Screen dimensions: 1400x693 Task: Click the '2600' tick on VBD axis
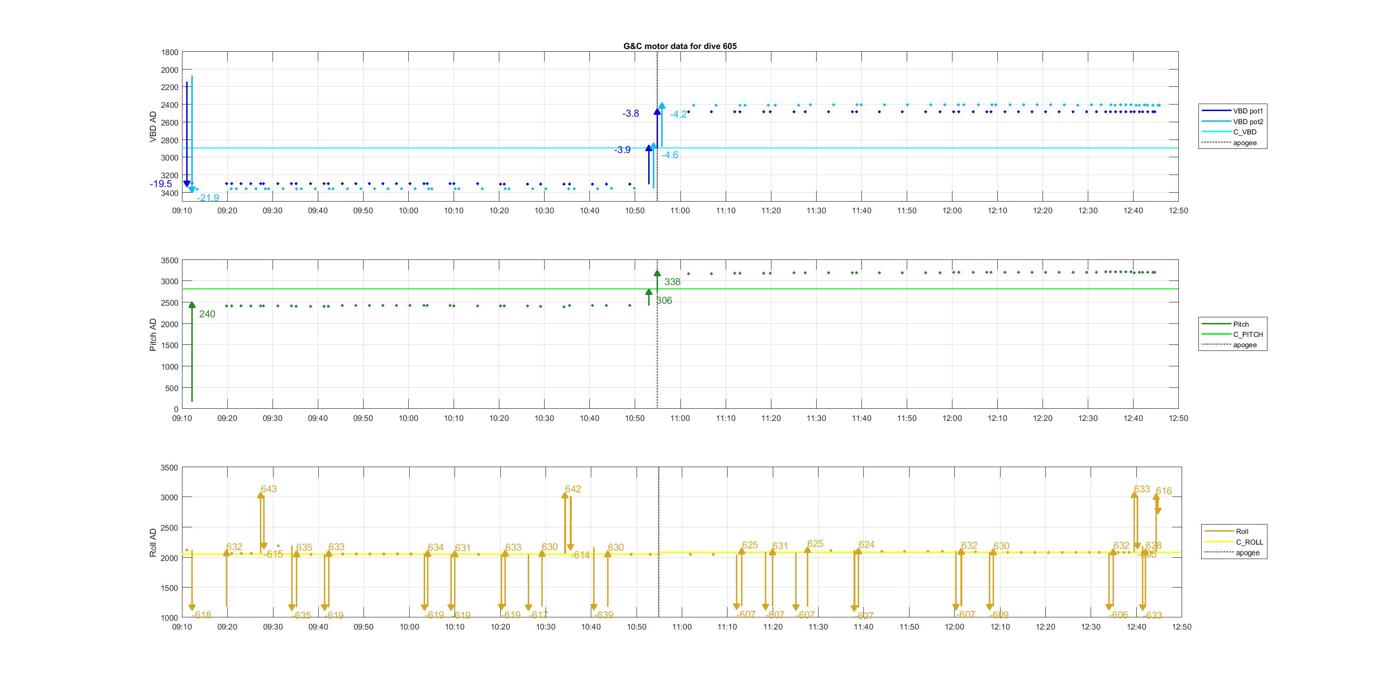coord(170,123)
